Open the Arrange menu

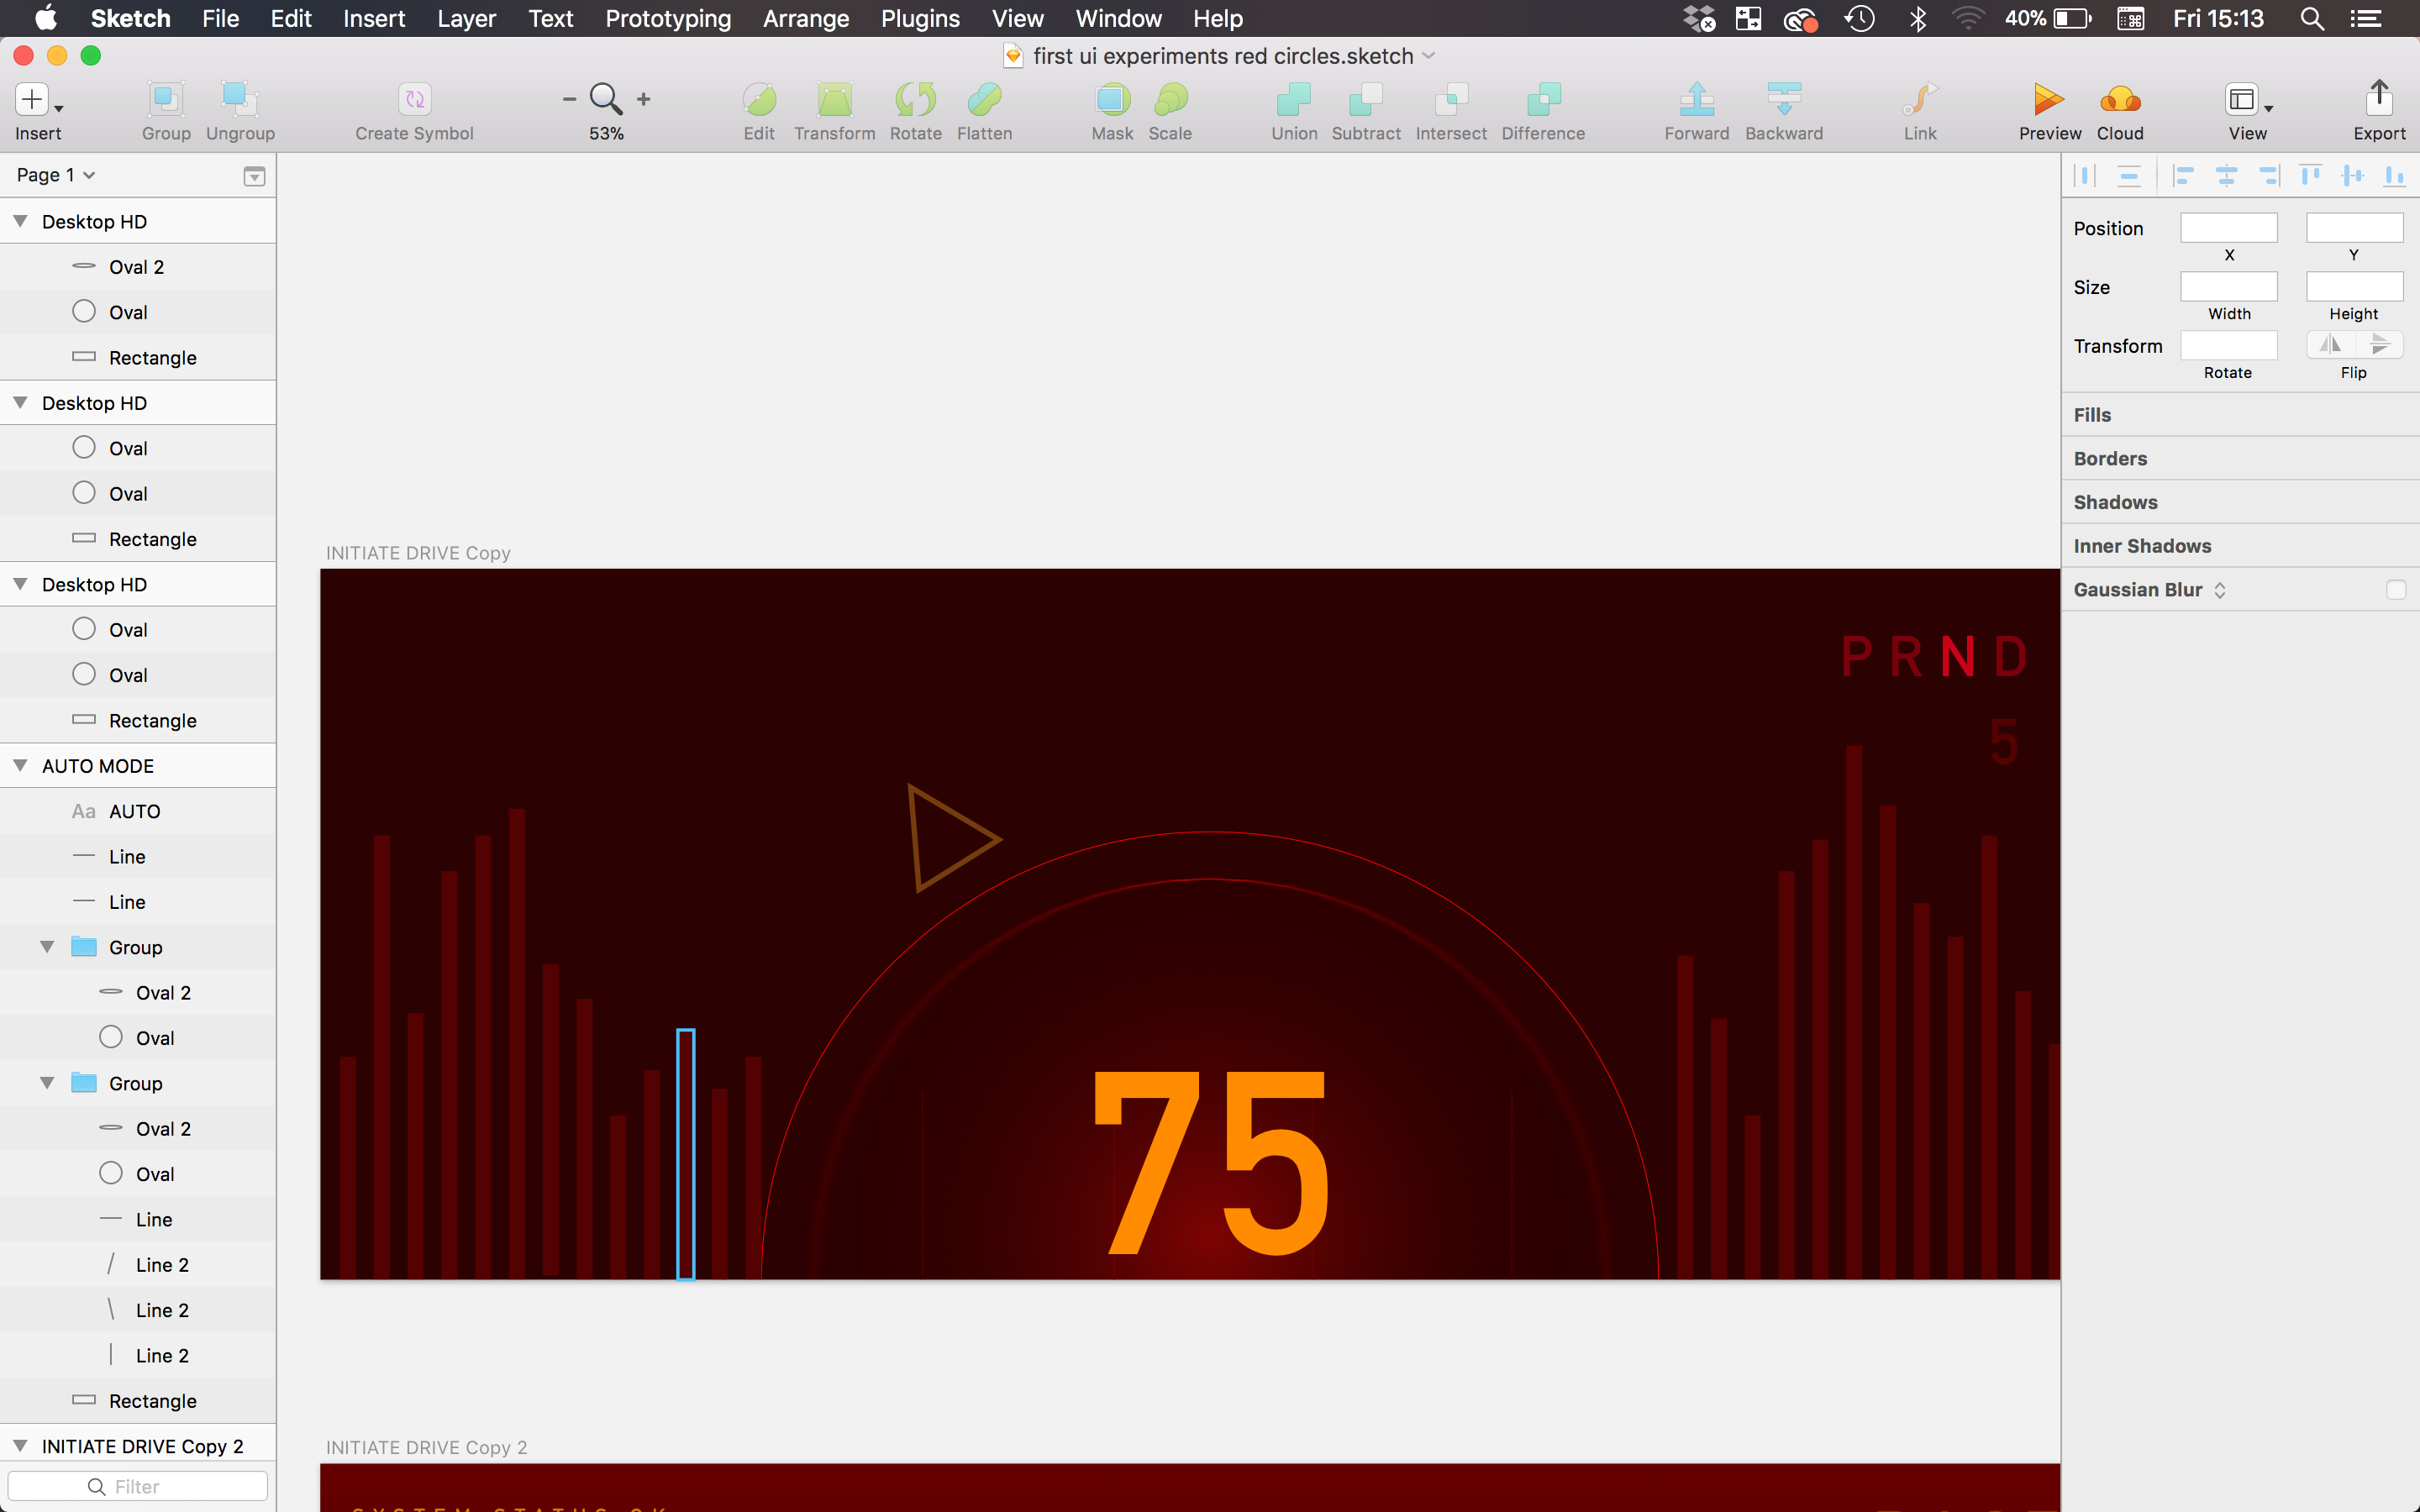pos(806,18)
